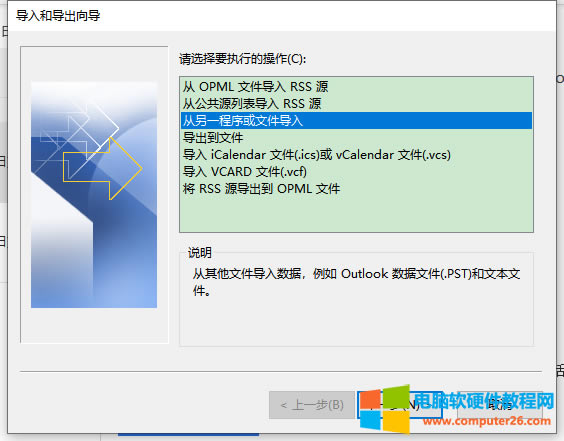This screenshot has width=564, height=441.
Task: Click empty green area below the list items
Action: [356, 214]
